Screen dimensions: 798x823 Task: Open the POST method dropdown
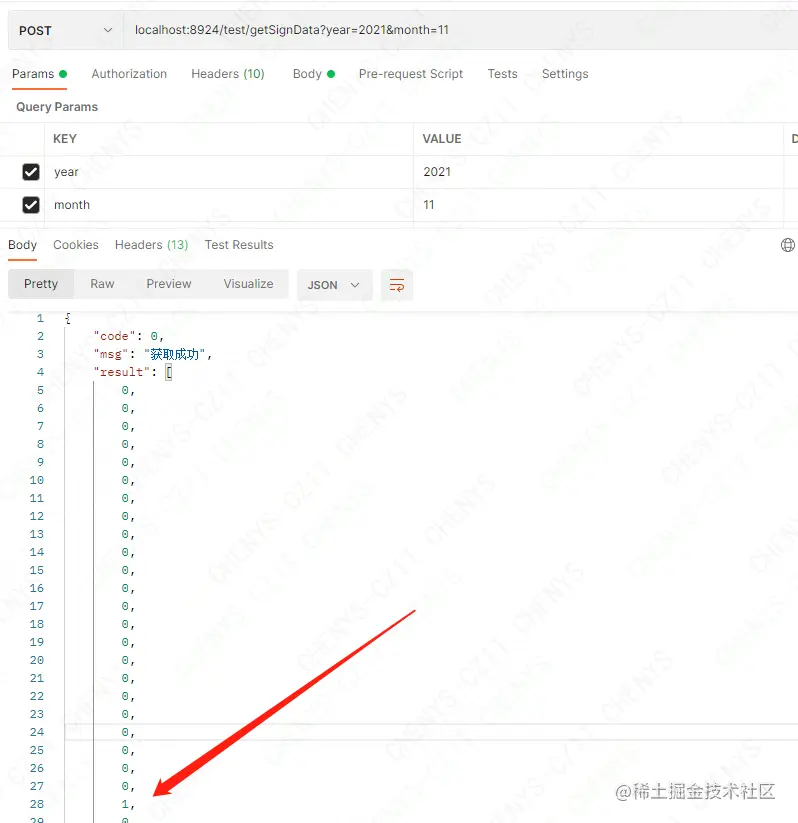(x=66, y=30)
